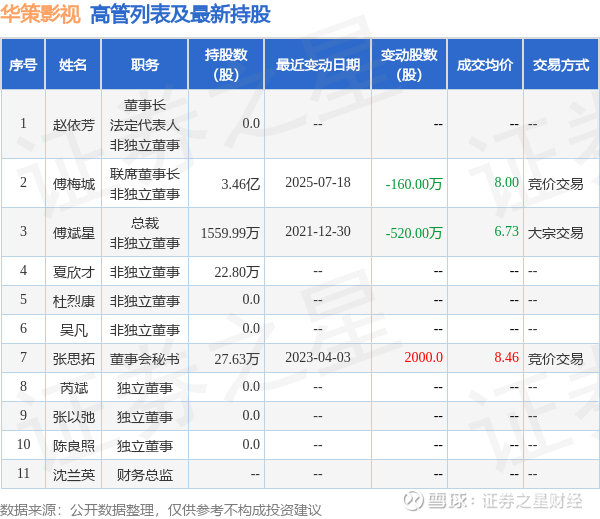
Task: Click the 8.46 average price
Action: pos(506,357)
